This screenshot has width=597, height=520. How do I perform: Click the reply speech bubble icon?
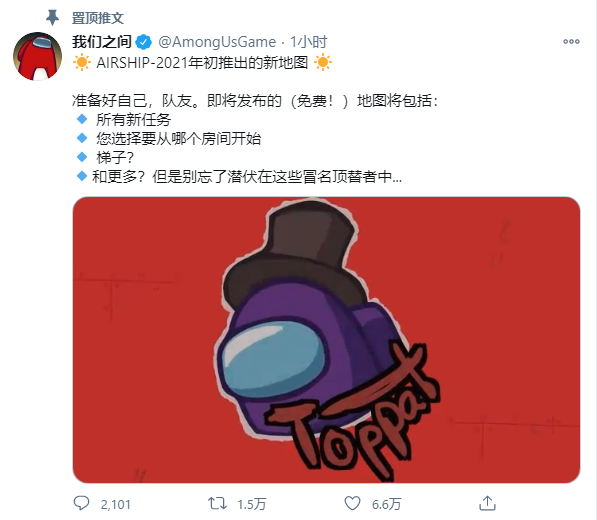81,503
